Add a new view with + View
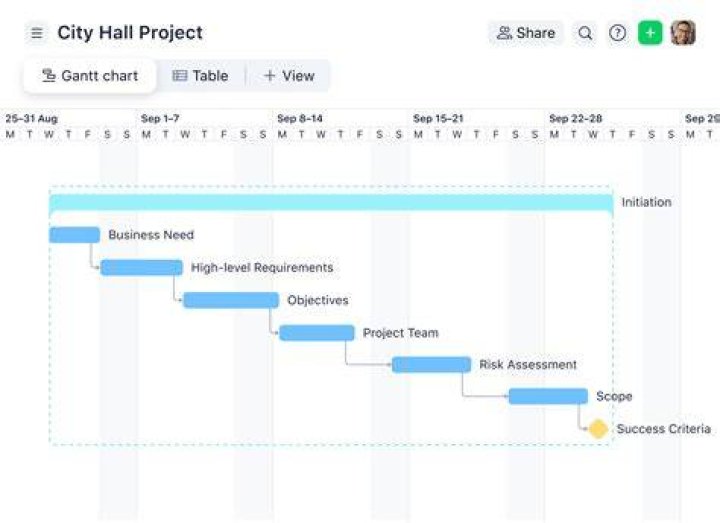 pos(289,76)
